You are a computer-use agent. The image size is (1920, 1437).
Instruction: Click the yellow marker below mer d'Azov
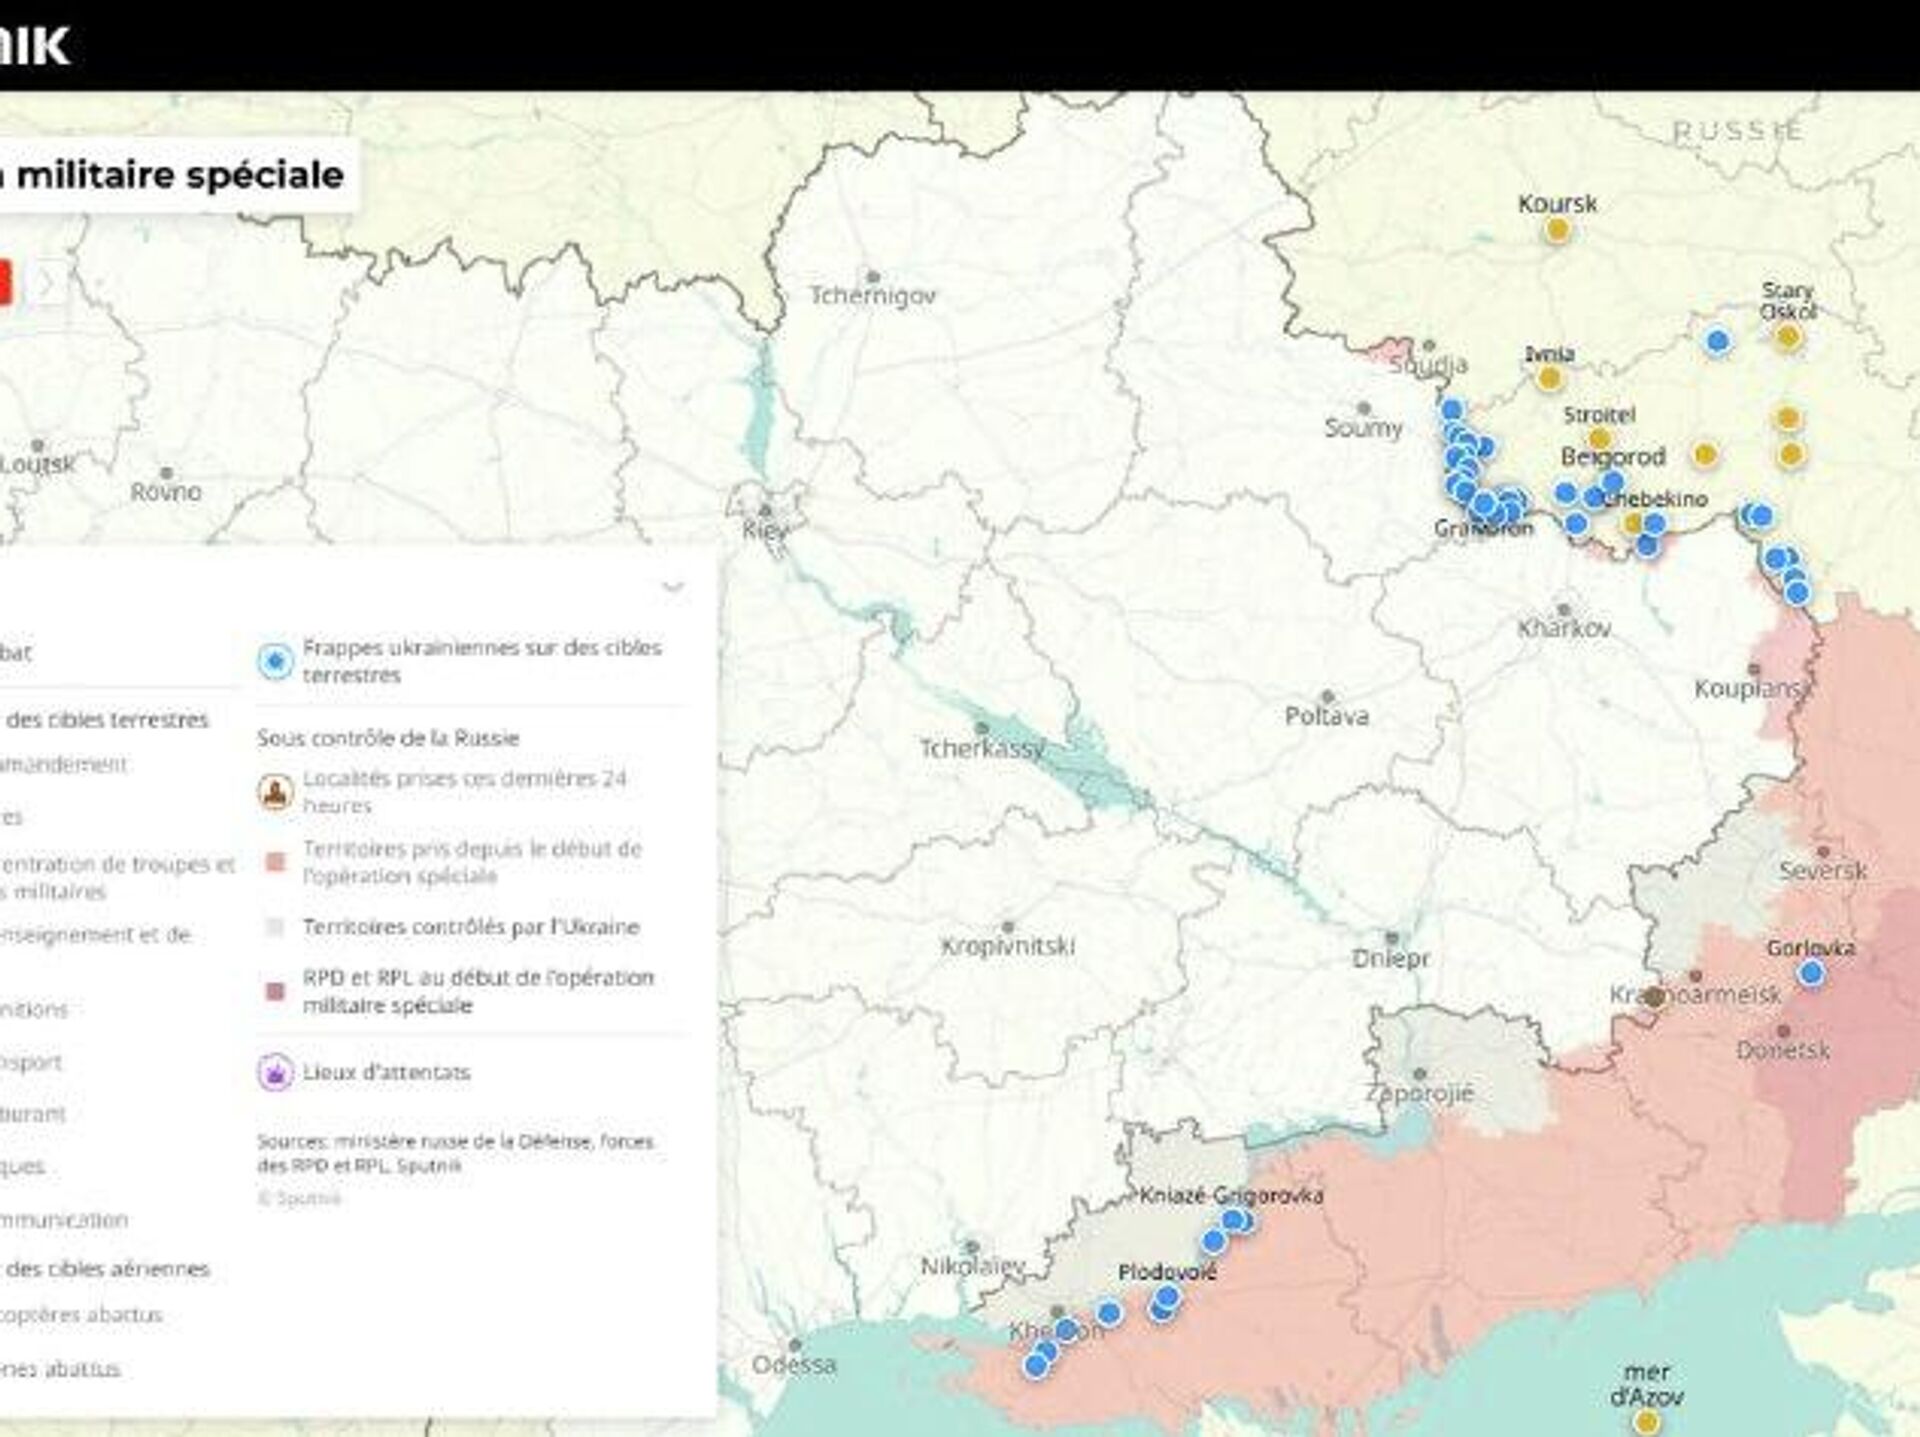click(1645, 1422)
